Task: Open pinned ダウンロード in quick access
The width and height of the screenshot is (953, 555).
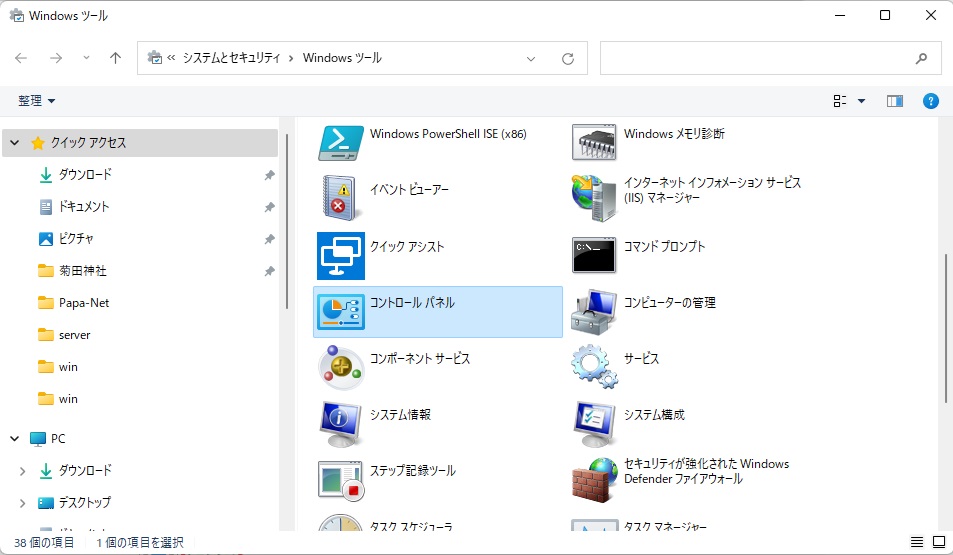Action: pos(85,175)
